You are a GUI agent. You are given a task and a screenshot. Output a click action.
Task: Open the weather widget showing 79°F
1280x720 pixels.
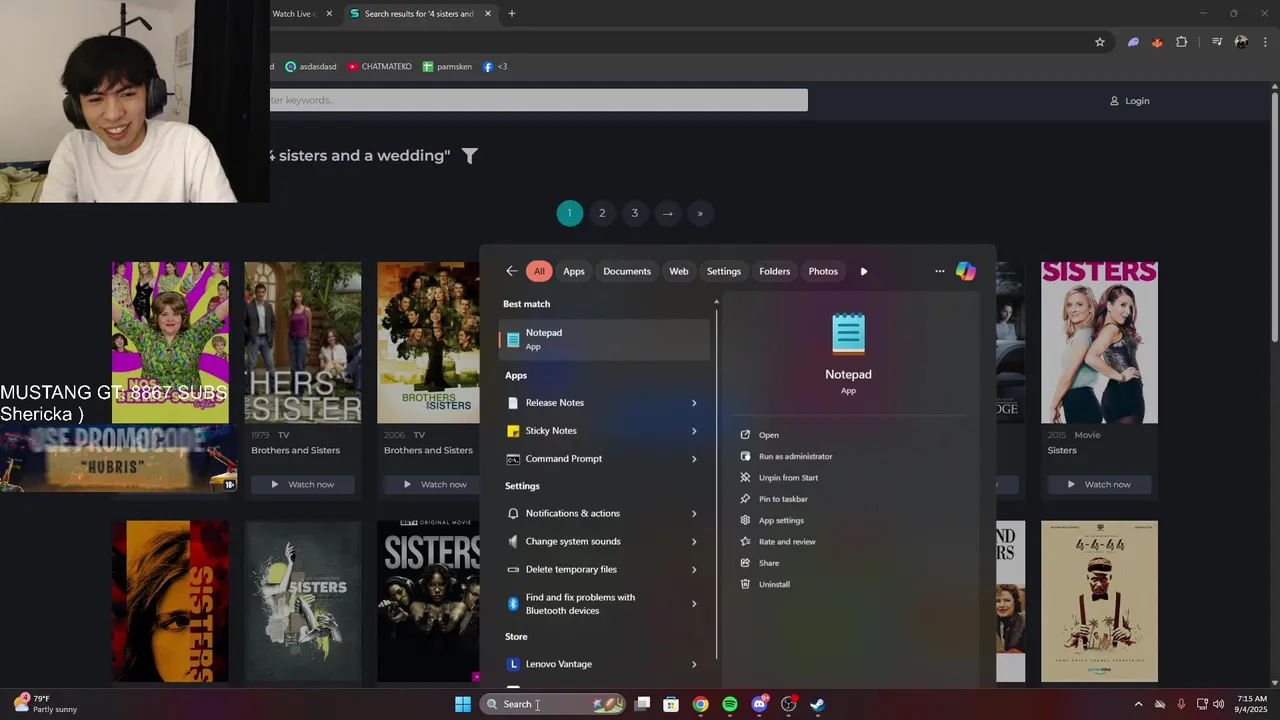pyautogui.click(x=46, y=704)
